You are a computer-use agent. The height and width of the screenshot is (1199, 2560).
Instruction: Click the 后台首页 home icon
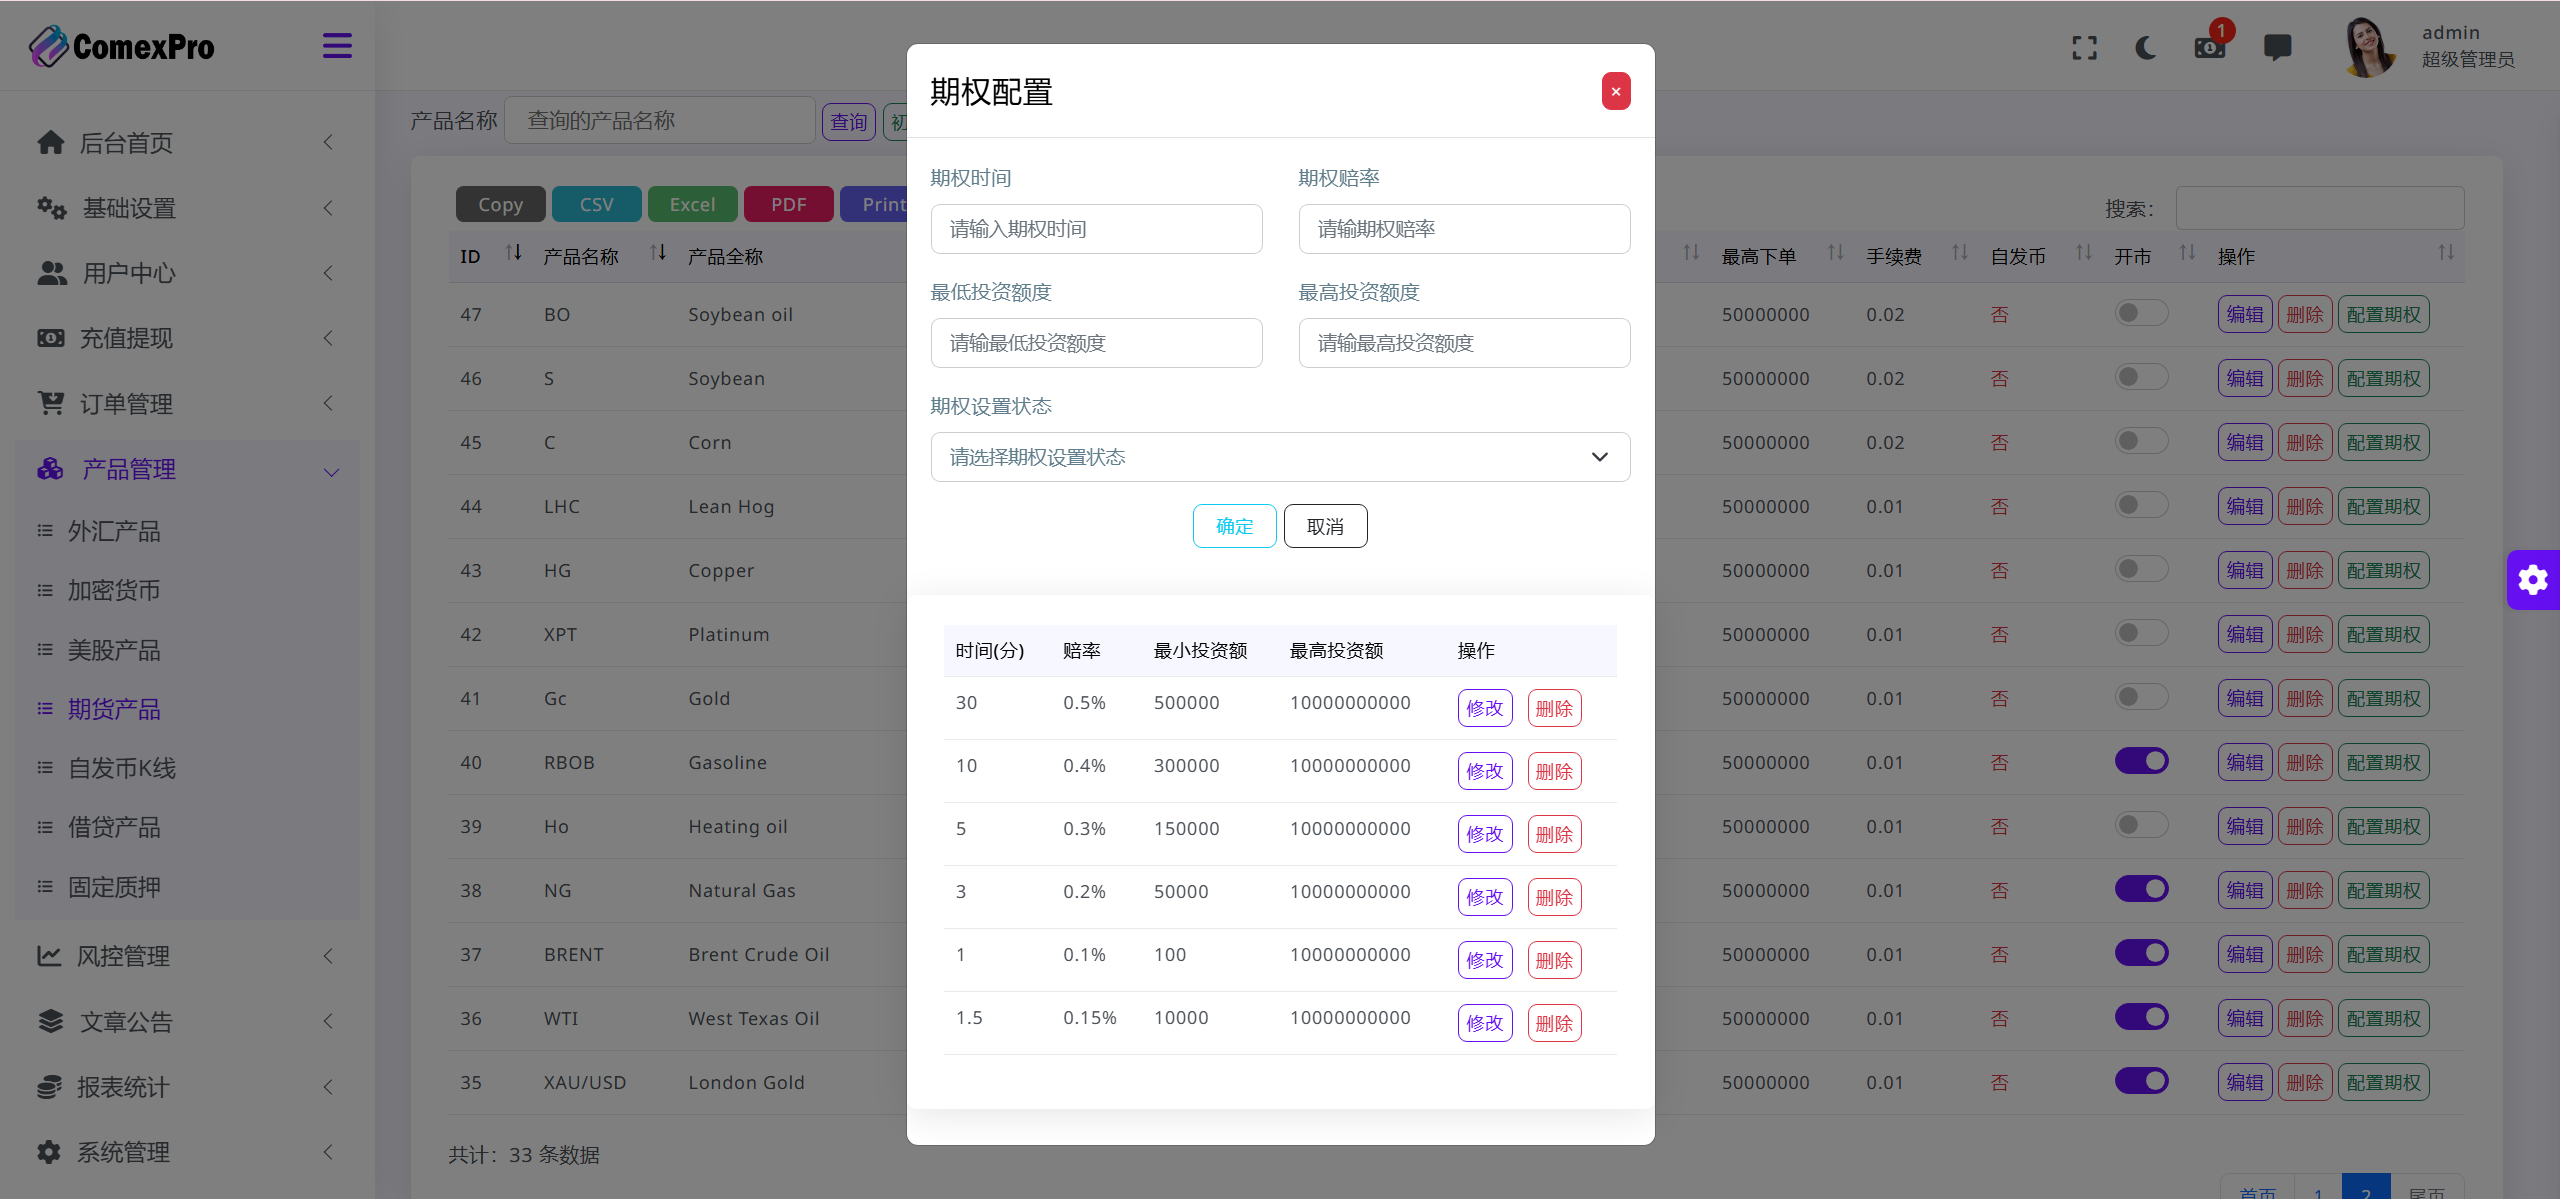pos(51,143)
